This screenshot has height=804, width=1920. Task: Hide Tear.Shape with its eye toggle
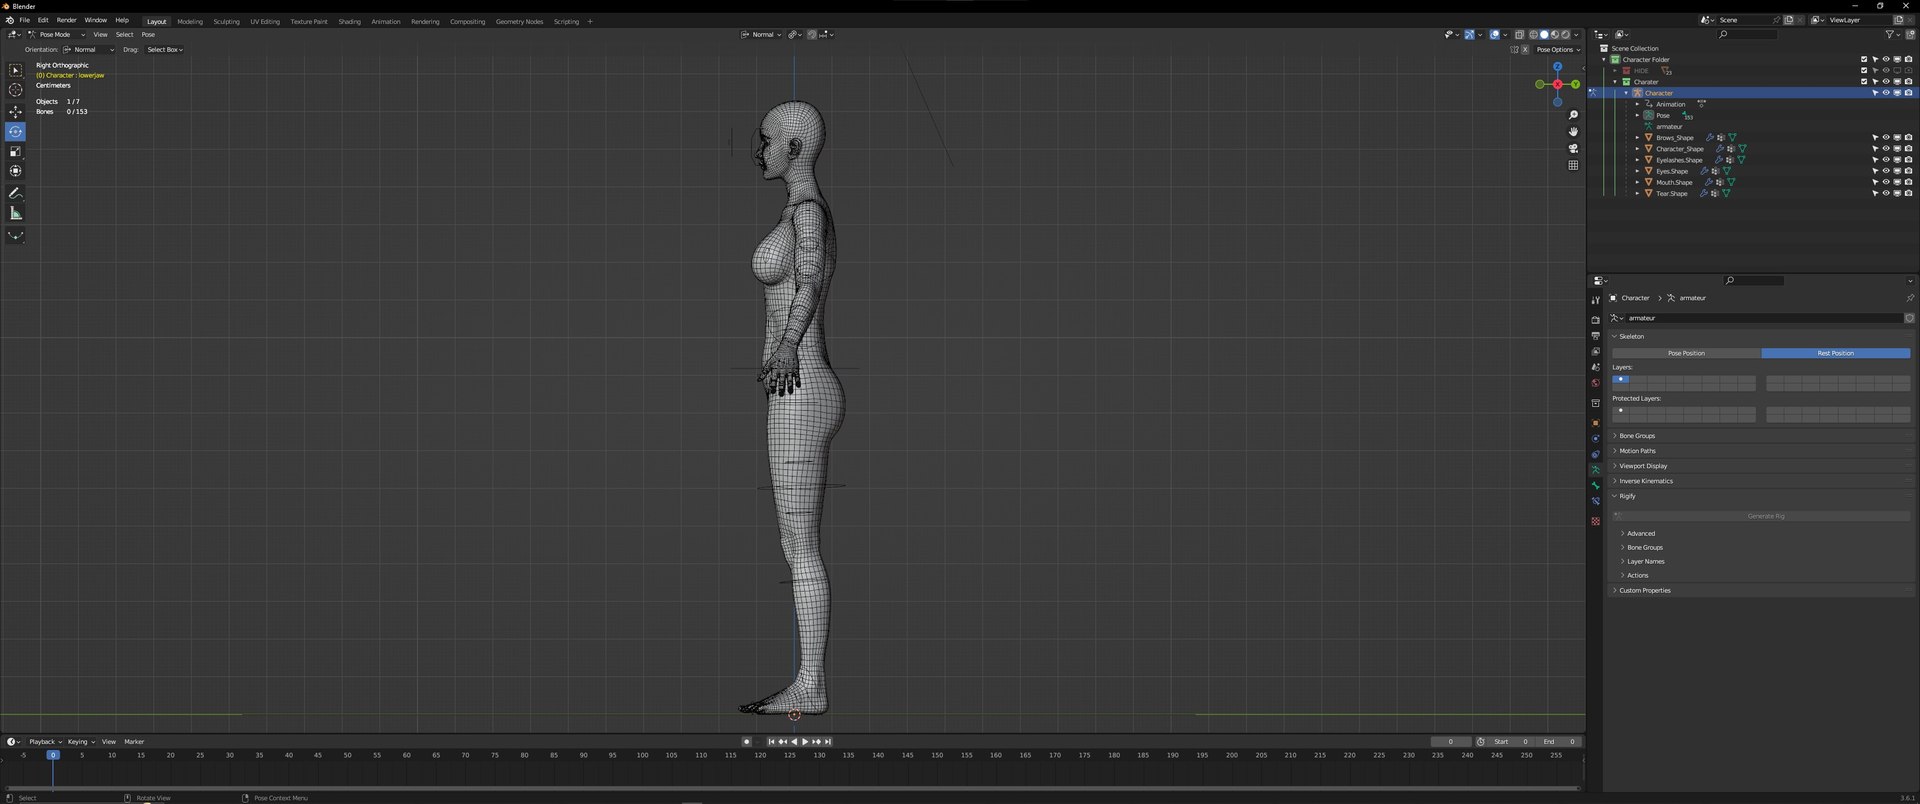tap(1886, 194)
